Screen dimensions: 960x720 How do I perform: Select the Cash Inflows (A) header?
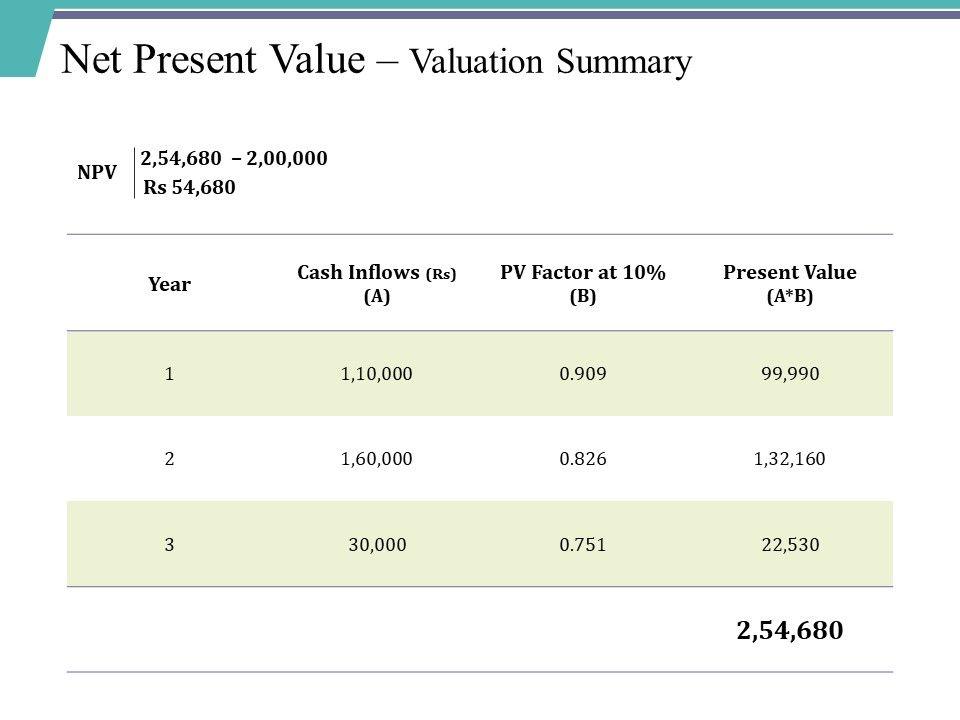pos(377,284)
